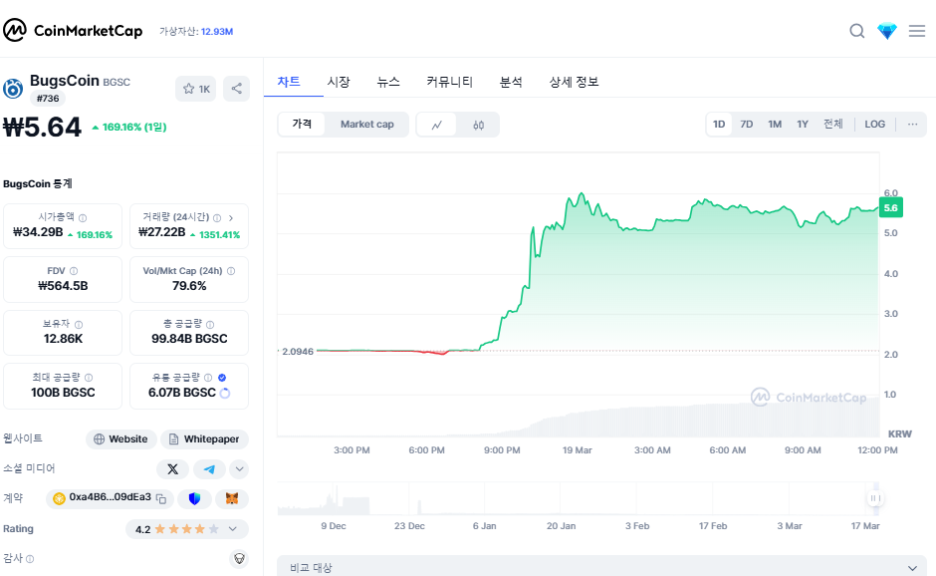Switch to the 커뮤니티 tab
This screenshot has width=936, height=576.
[x=449, y=82]
